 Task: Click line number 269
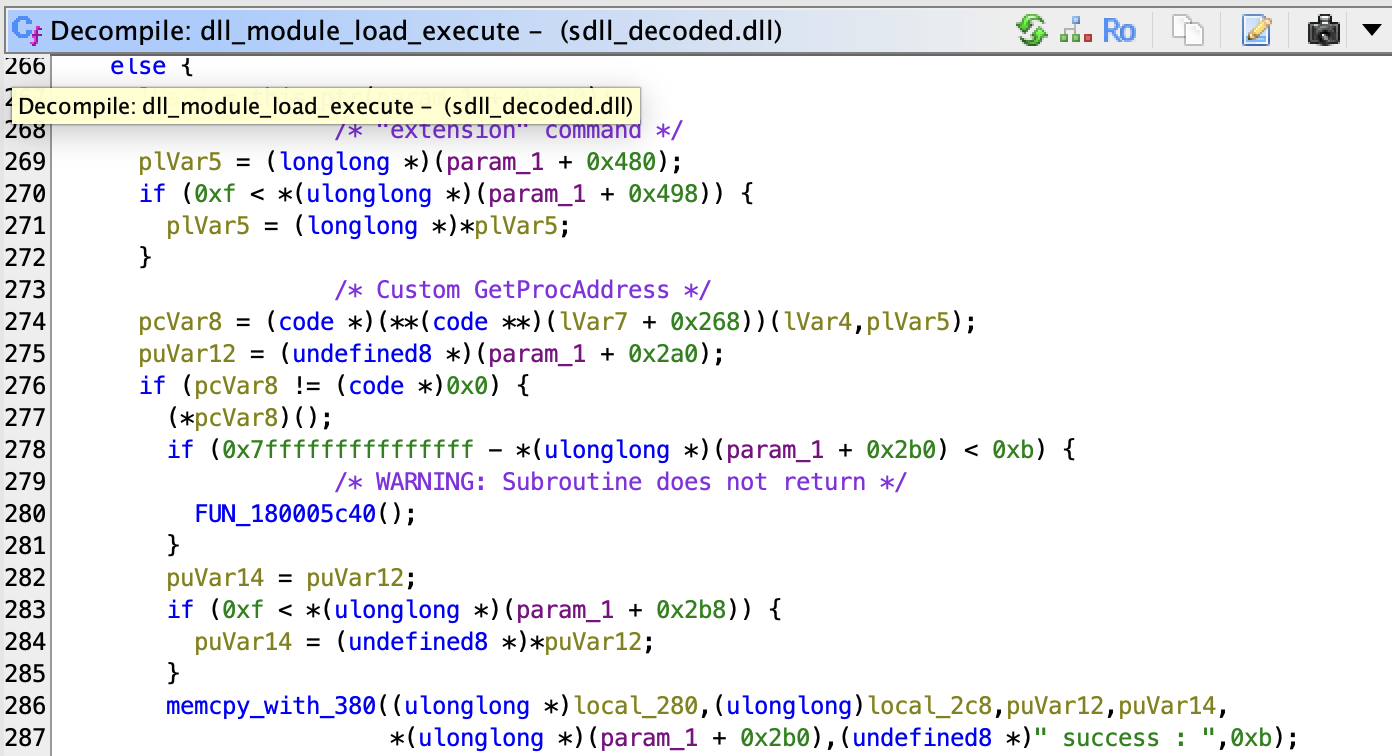(x=24, y=162)
